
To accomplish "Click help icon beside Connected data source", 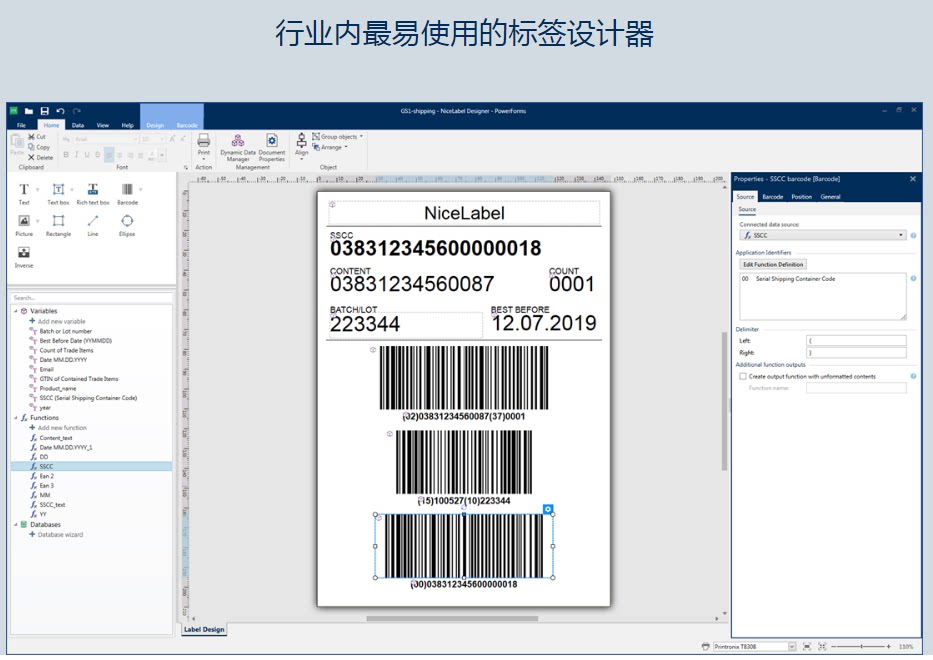I will pyautogui.click(x=913, y=236).
